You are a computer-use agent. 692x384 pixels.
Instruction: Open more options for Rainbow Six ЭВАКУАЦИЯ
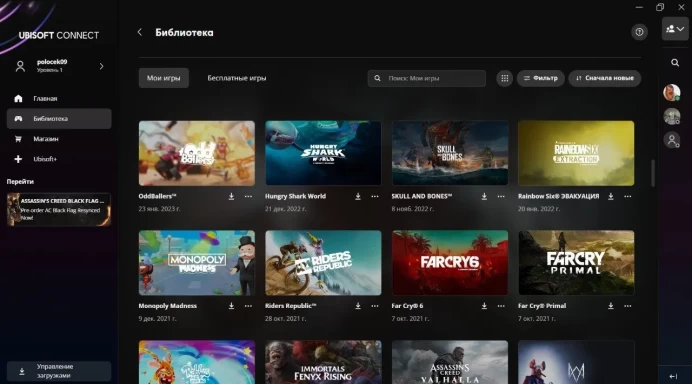pos(628,196)
